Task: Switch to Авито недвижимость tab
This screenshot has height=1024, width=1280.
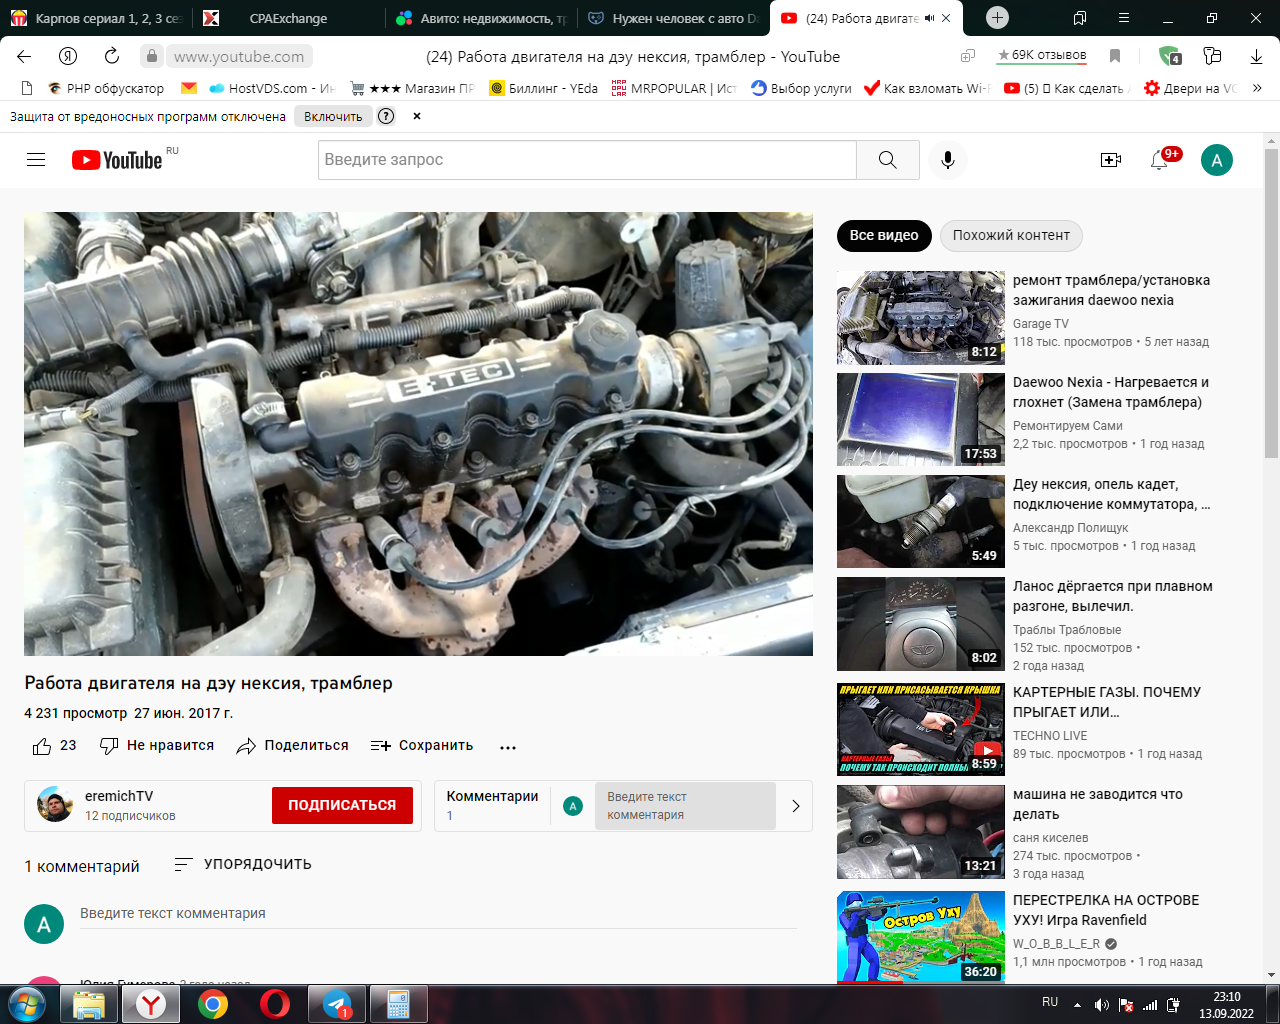Action: coord(481,18)
